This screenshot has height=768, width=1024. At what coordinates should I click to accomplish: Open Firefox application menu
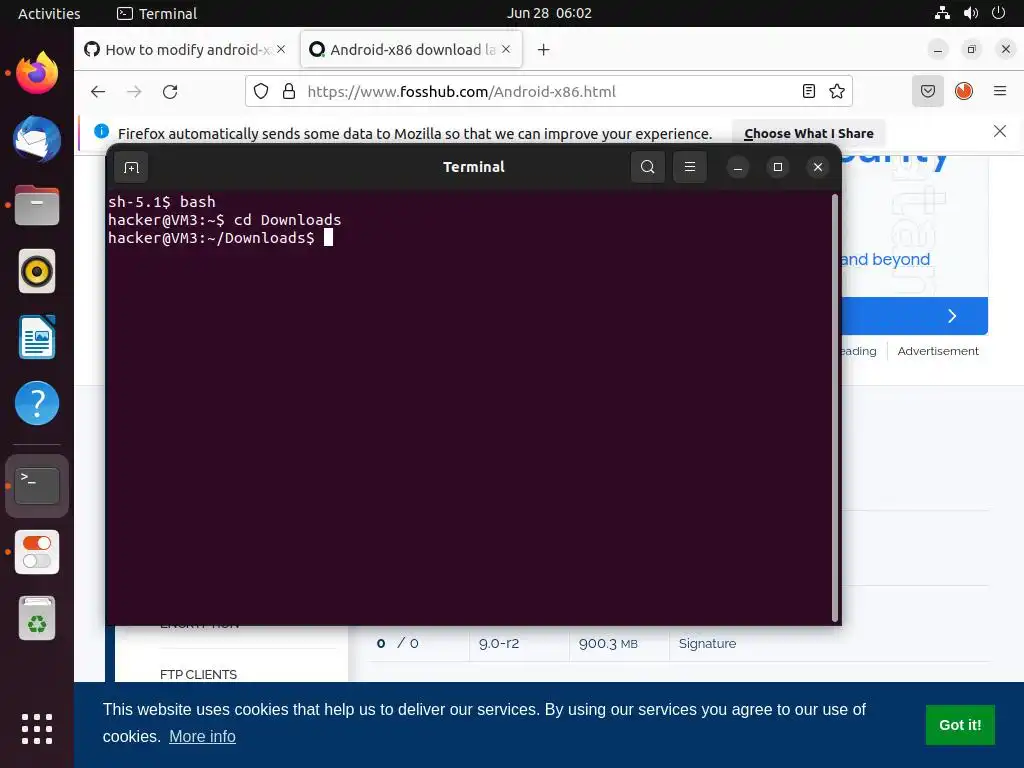click(1000, 91)
